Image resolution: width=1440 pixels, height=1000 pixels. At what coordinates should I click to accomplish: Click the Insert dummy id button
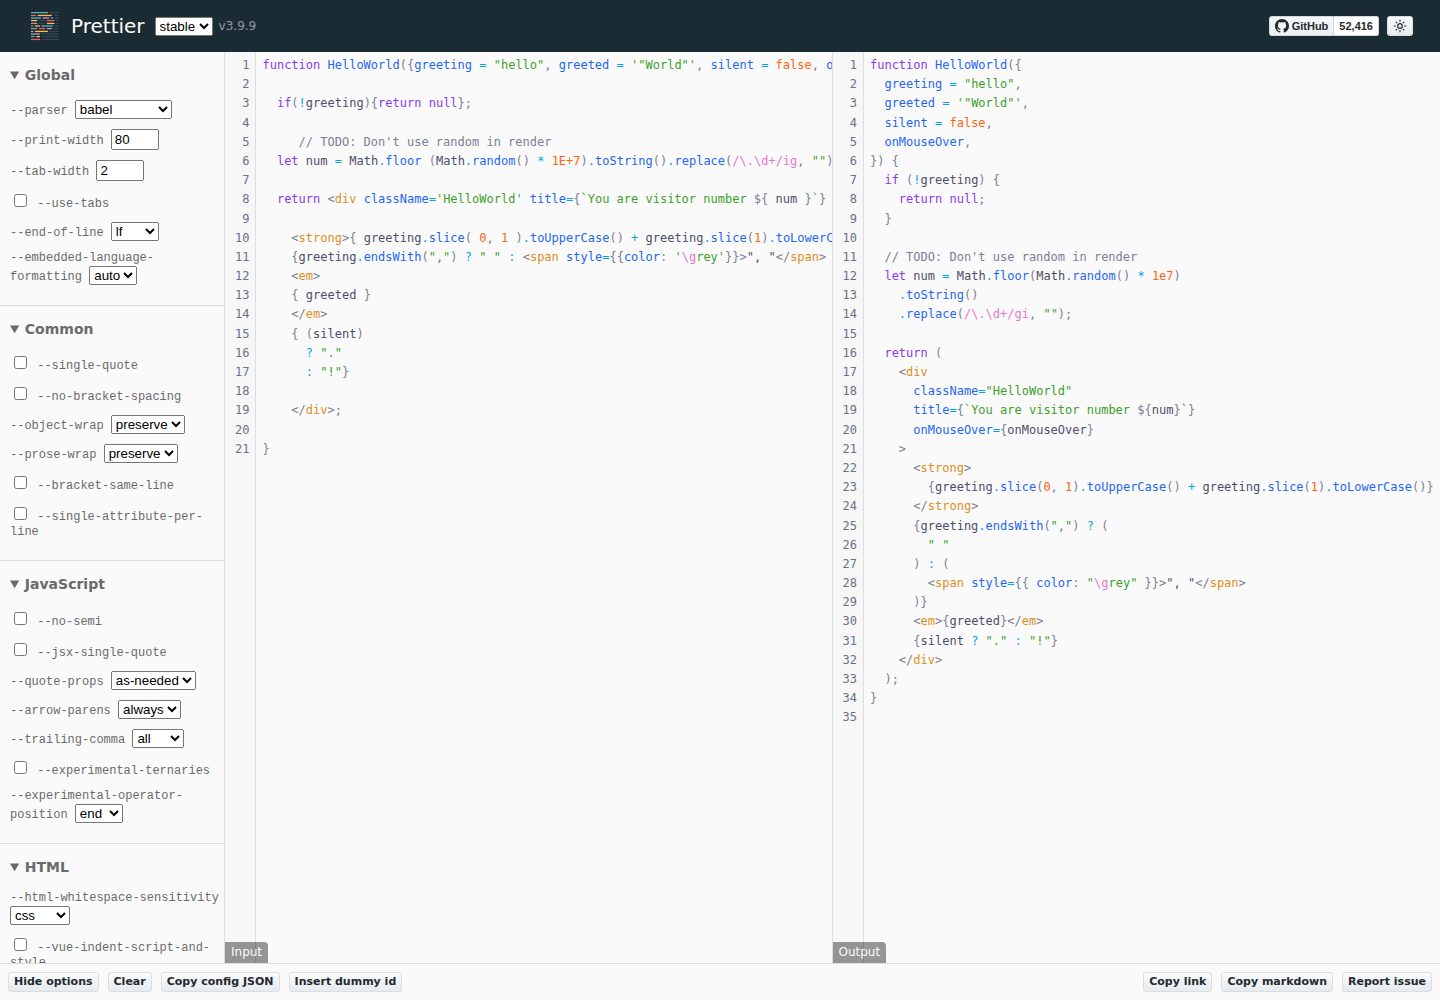(345, 981)
